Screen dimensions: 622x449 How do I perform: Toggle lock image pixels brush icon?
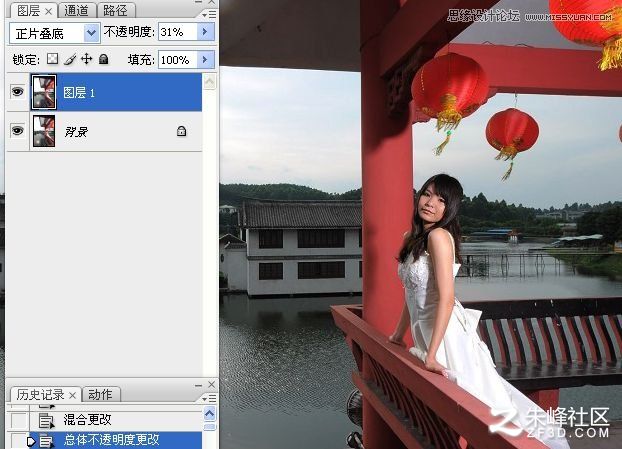(70, 59)
